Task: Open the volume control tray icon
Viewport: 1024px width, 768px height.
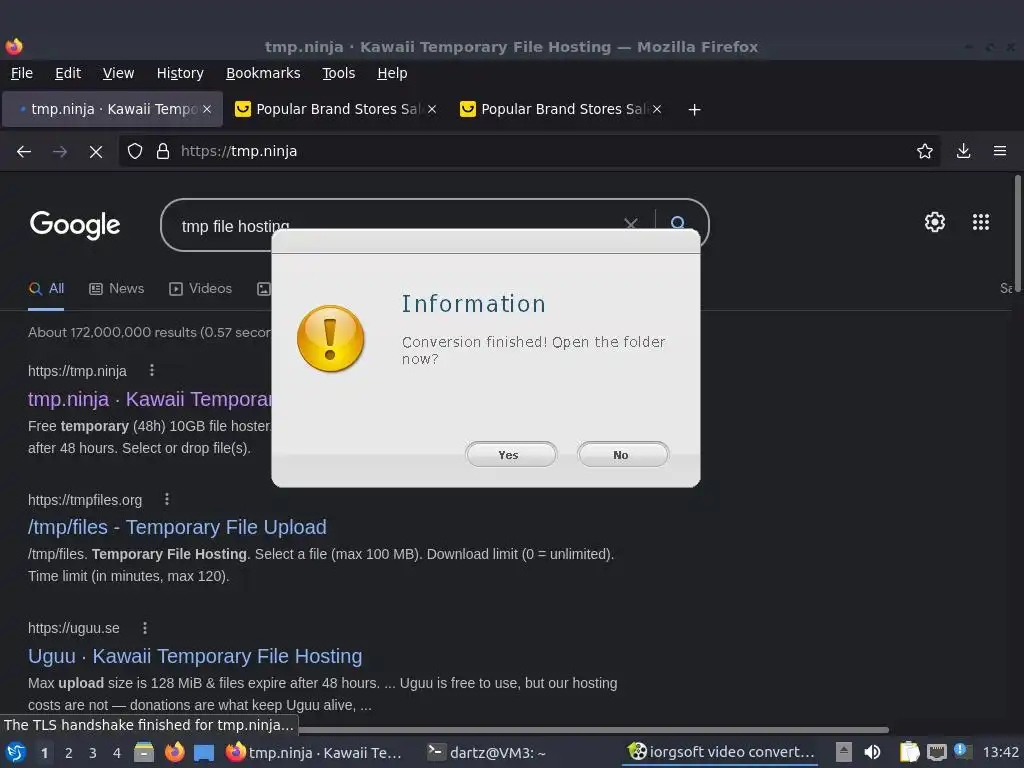Action: [872, 752]
